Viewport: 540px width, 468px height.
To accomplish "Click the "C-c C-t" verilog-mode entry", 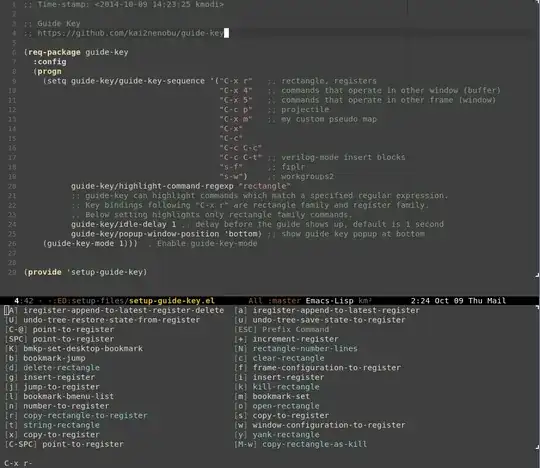I will coord(241,157).
